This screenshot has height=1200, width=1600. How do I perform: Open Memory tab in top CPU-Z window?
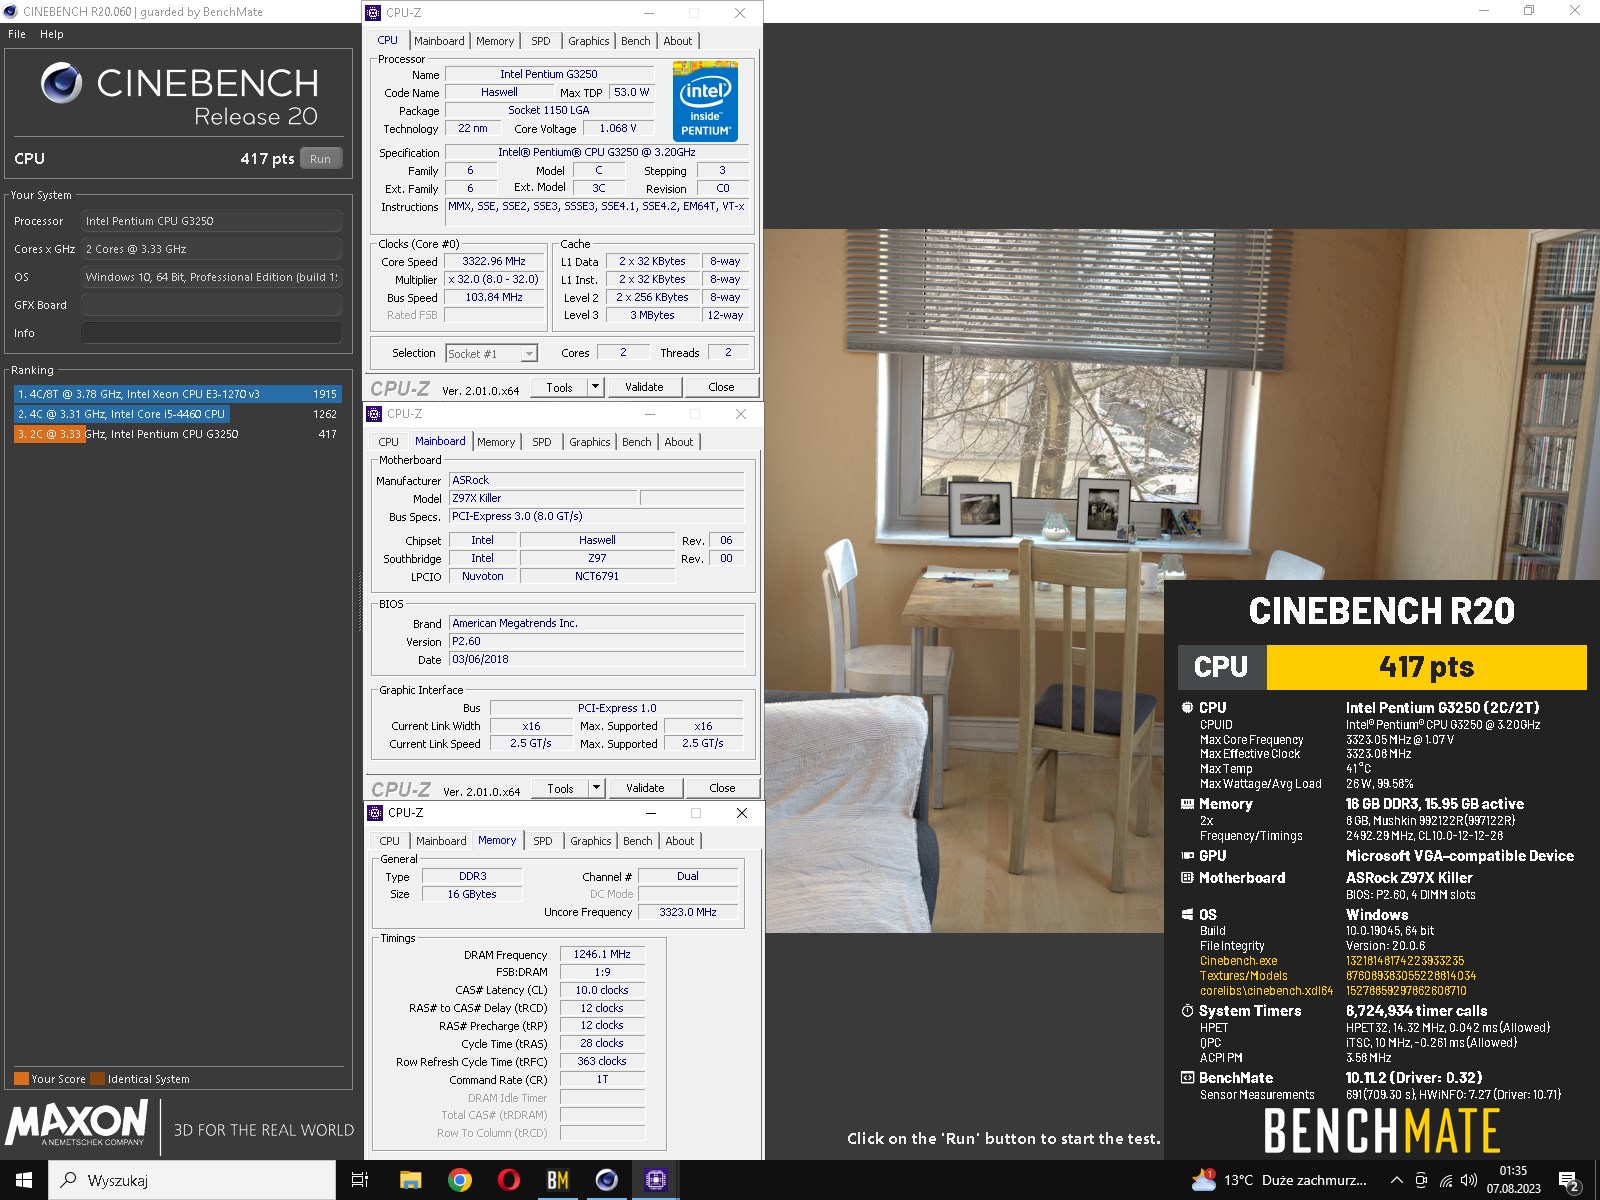click(x=495, y=41)
